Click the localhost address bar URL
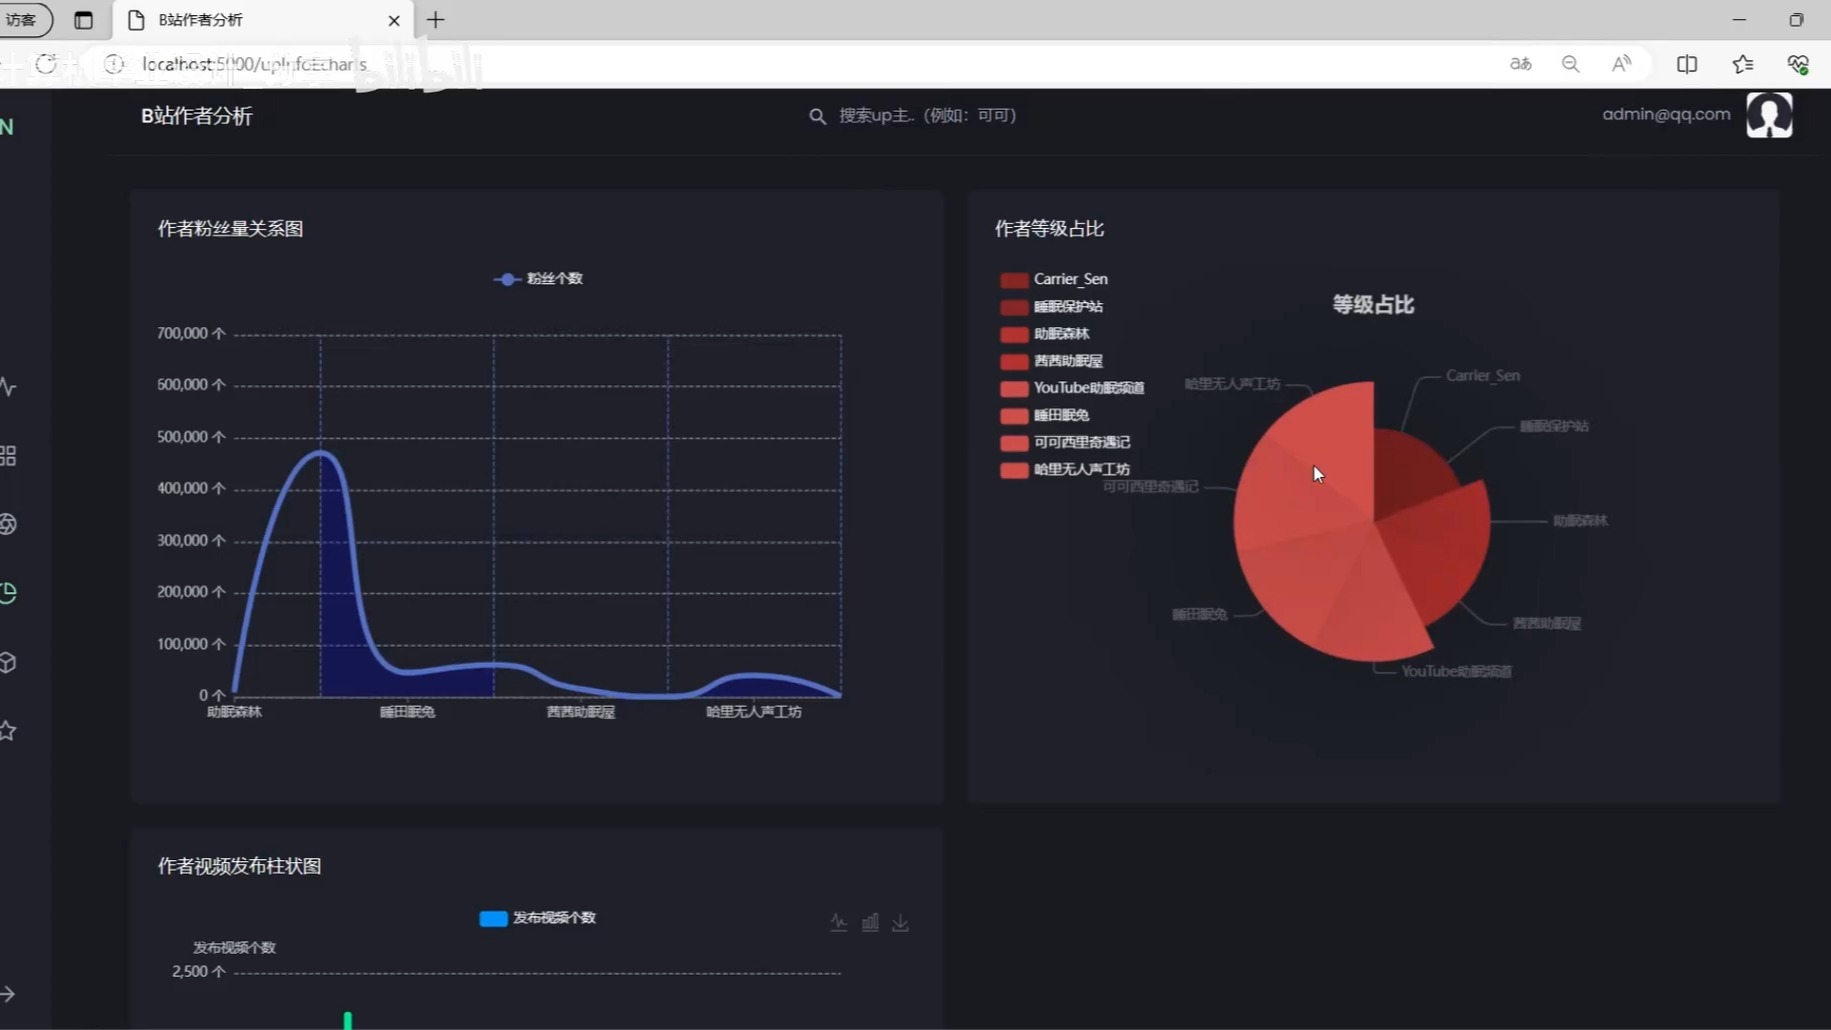Viewport: 1831px width, 1030px height. point(254,64)
